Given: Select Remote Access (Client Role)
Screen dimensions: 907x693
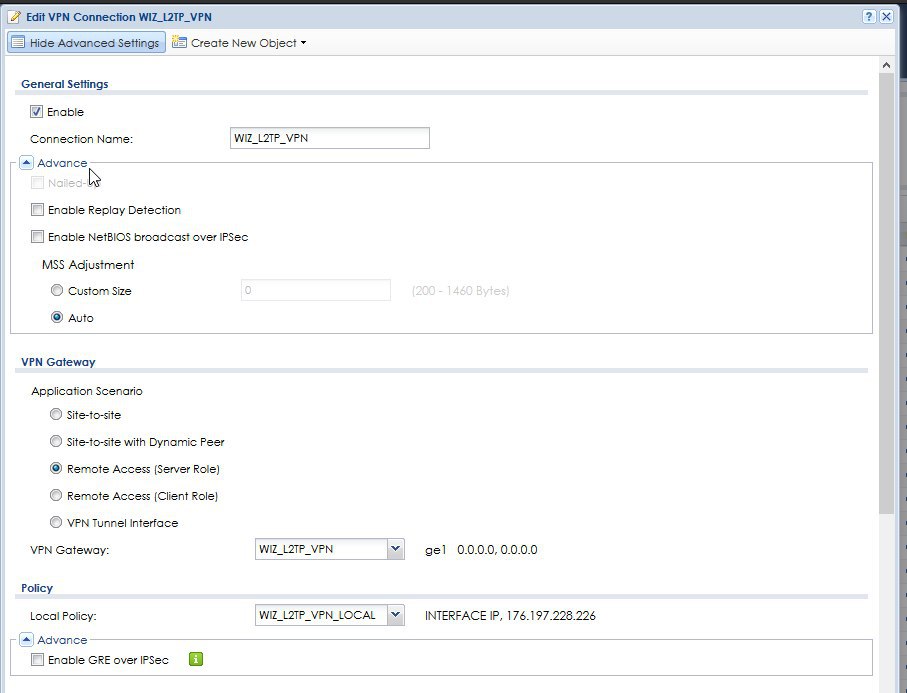Looking at the screenshot, I should (x=56, y=496).
